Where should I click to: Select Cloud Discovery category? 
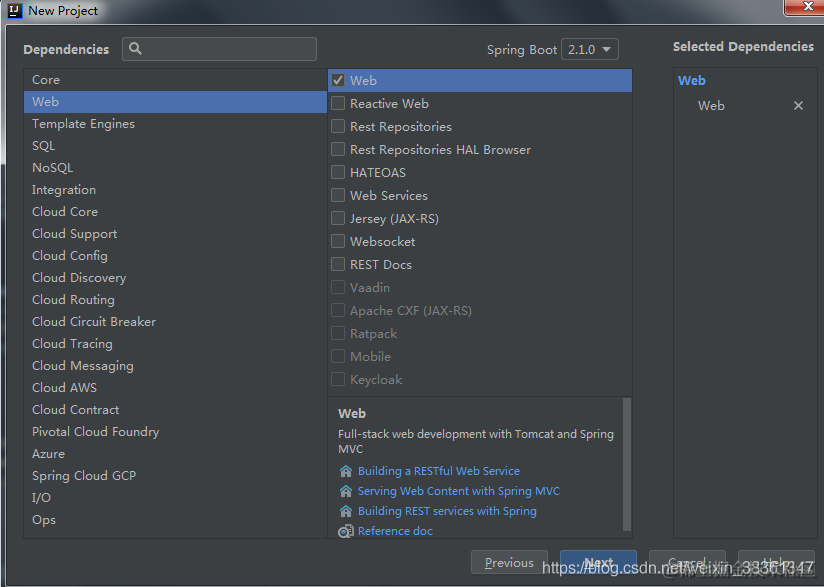click(x=175, y=277)
